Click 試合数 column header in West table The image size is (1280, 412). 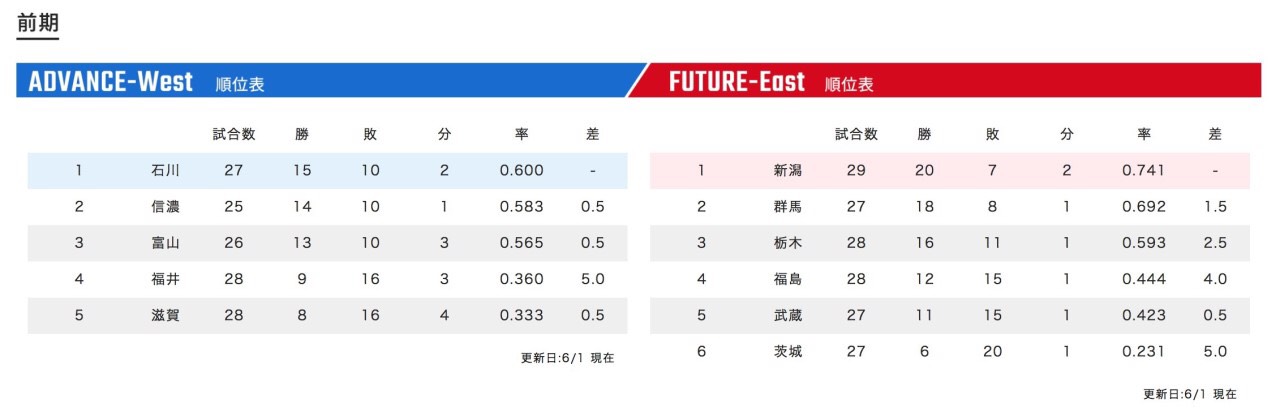coord(234,134)
